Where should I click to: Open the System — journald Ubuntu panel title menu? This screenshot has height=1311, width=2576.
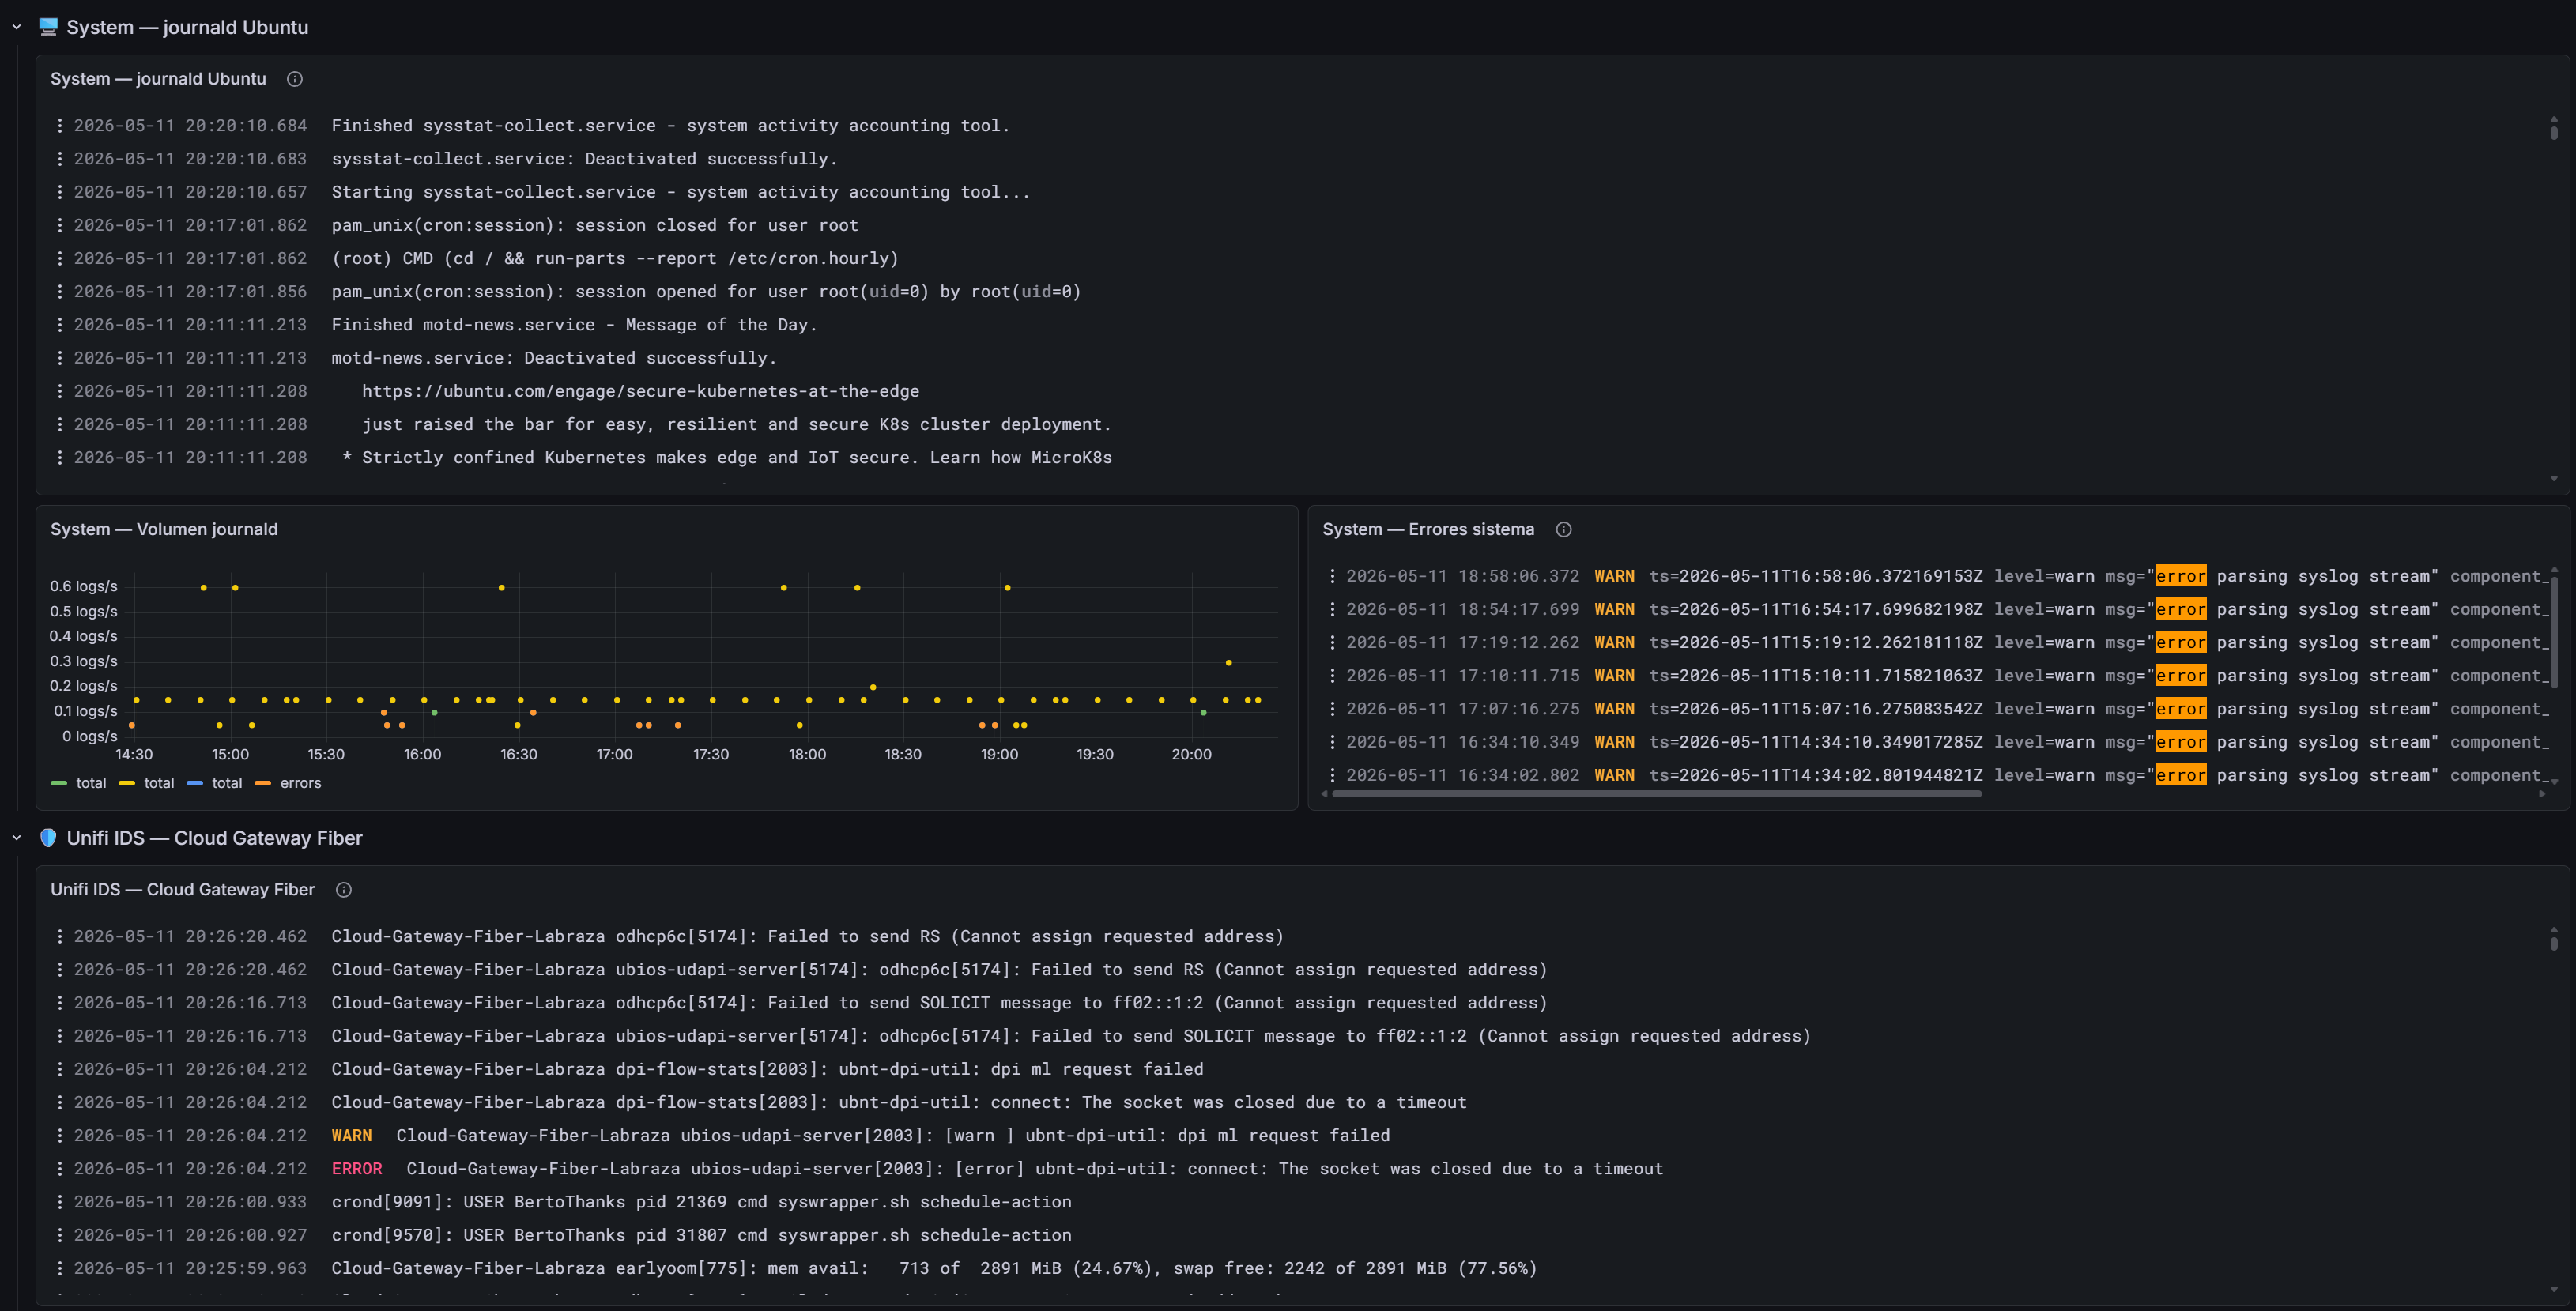[x=158, y=79]
